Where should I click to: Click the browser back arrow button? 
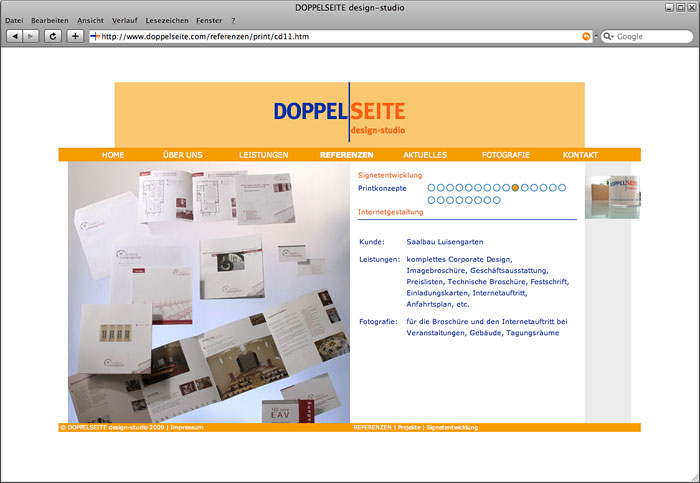click(x=14, y=36)
